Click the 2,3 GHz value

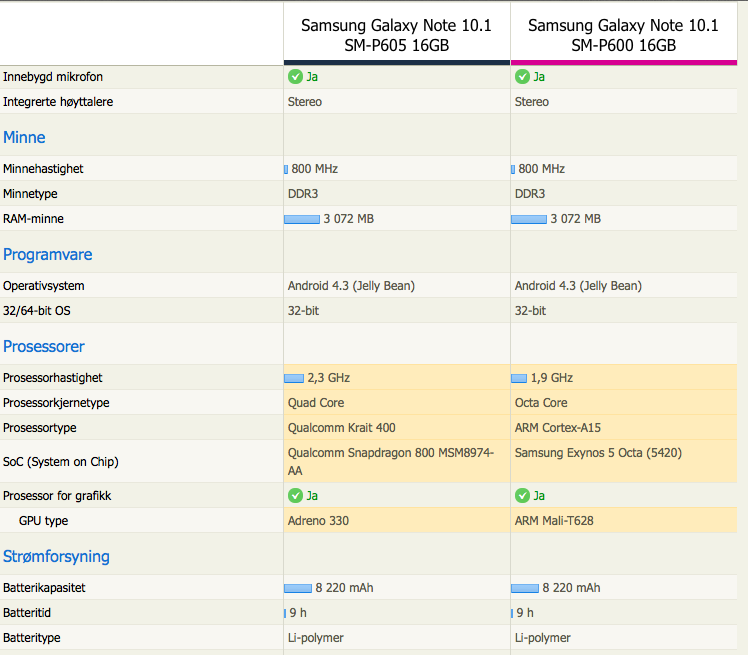329,378
